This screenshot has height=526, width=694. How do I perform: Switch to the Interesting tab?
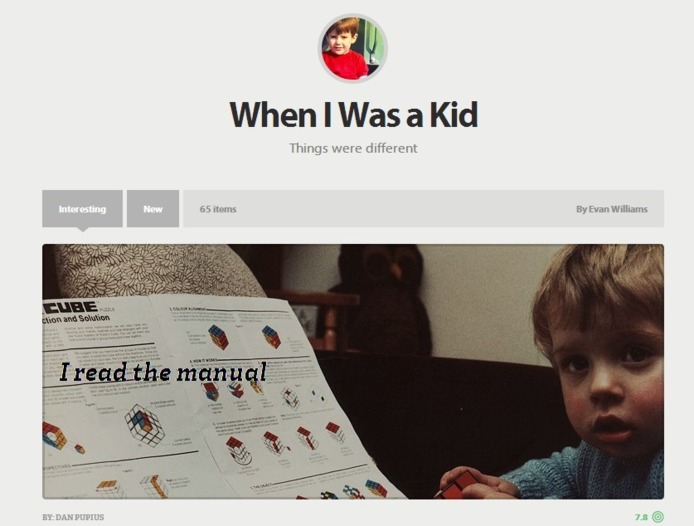tap(82, 209)
